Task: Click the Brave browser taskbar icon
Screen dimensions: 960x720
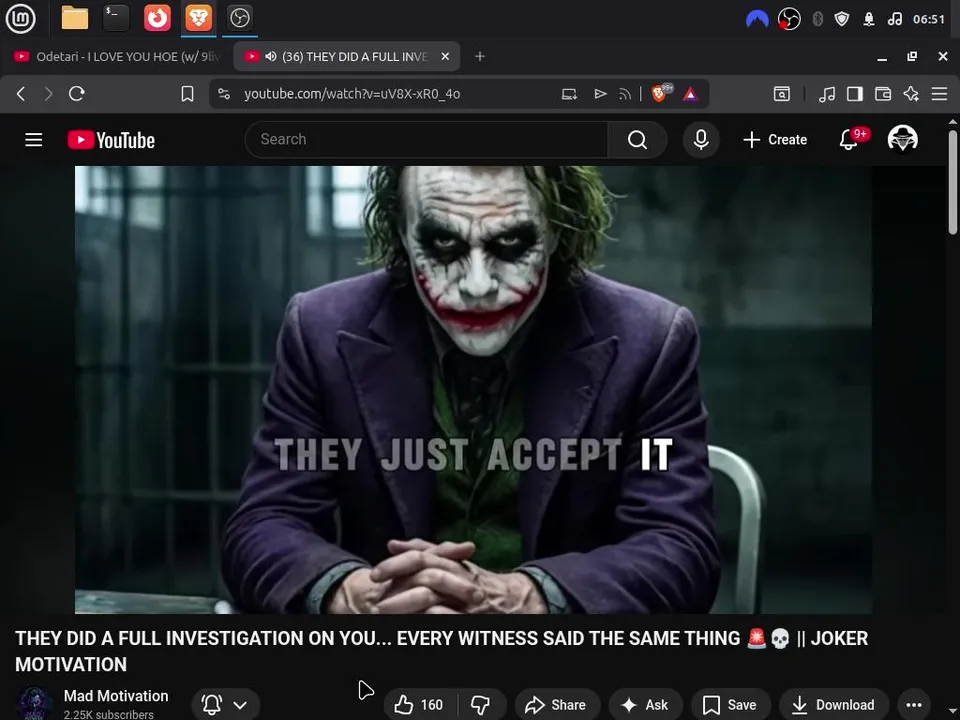Action: 198,18
